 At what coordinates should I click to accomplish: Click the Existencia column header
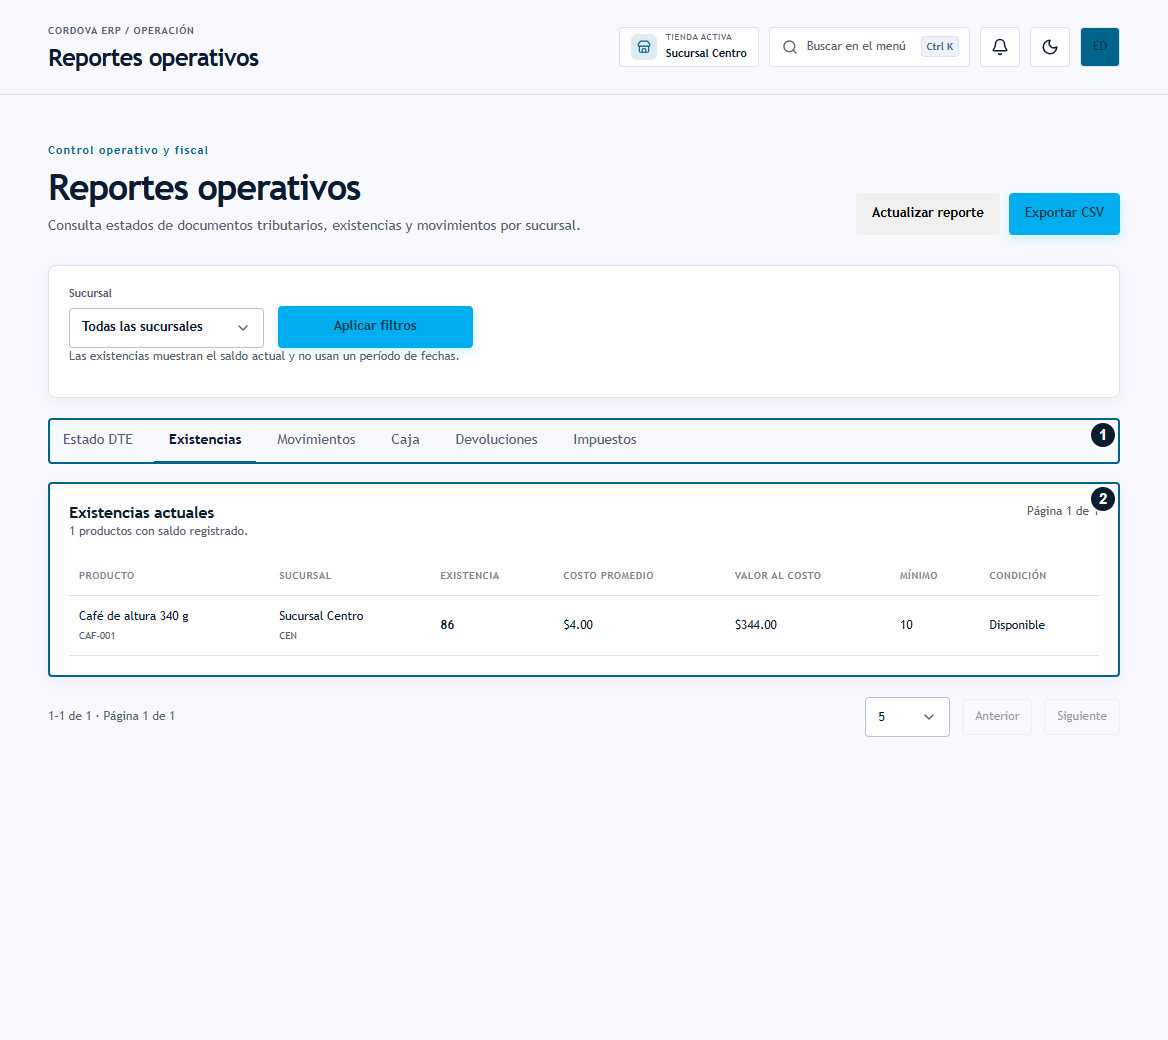click(x=469, y=576)
